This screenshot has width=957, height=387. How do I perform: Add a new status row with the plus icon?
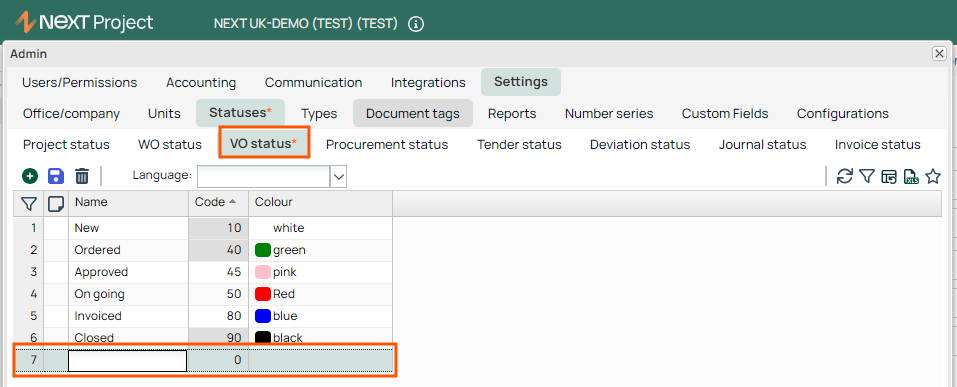click(30, 176)
